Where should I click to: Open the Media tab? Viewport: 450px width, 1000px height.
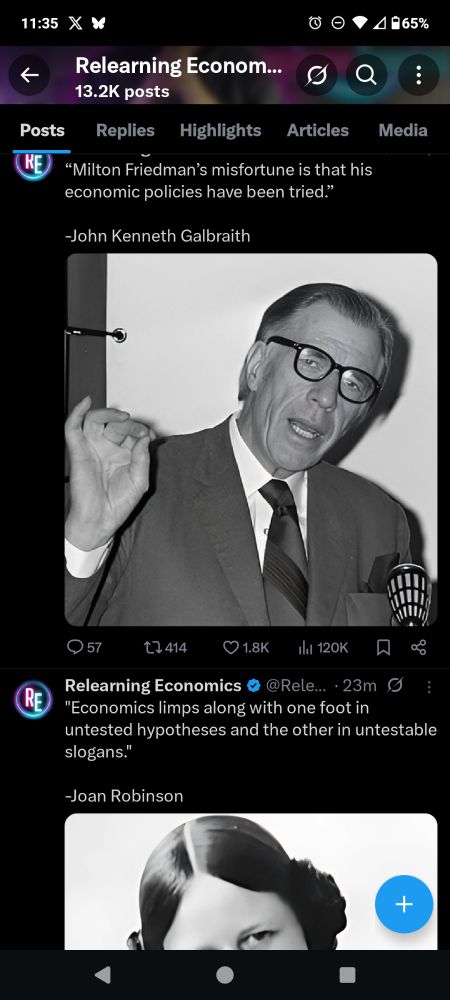(x=403, y=130)
